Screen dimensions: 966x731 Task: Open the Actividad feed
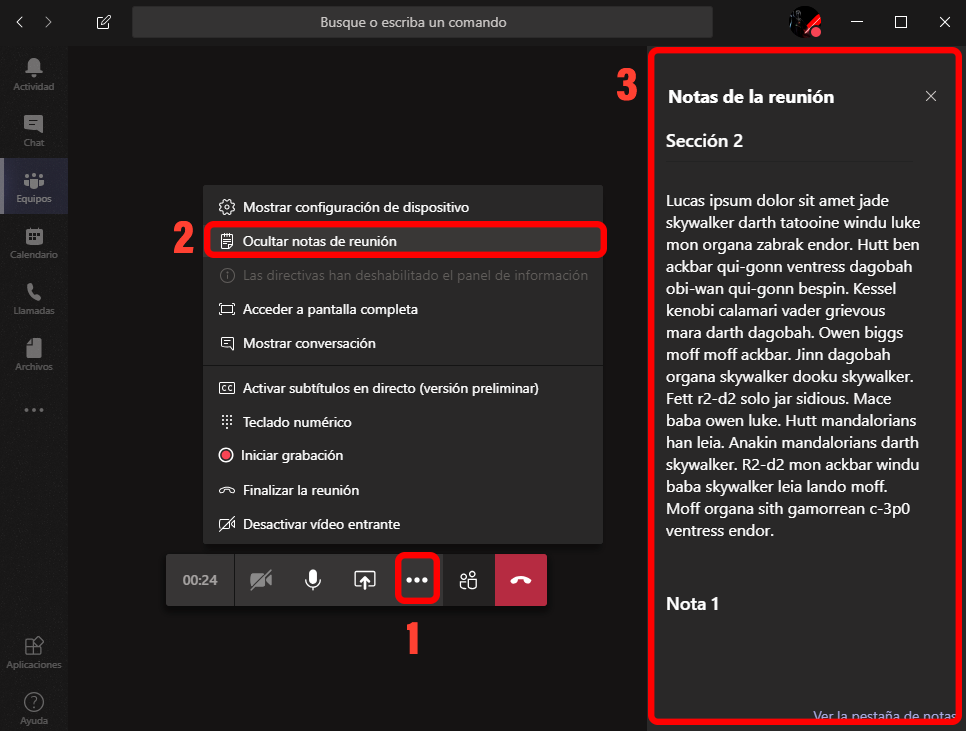34,74
